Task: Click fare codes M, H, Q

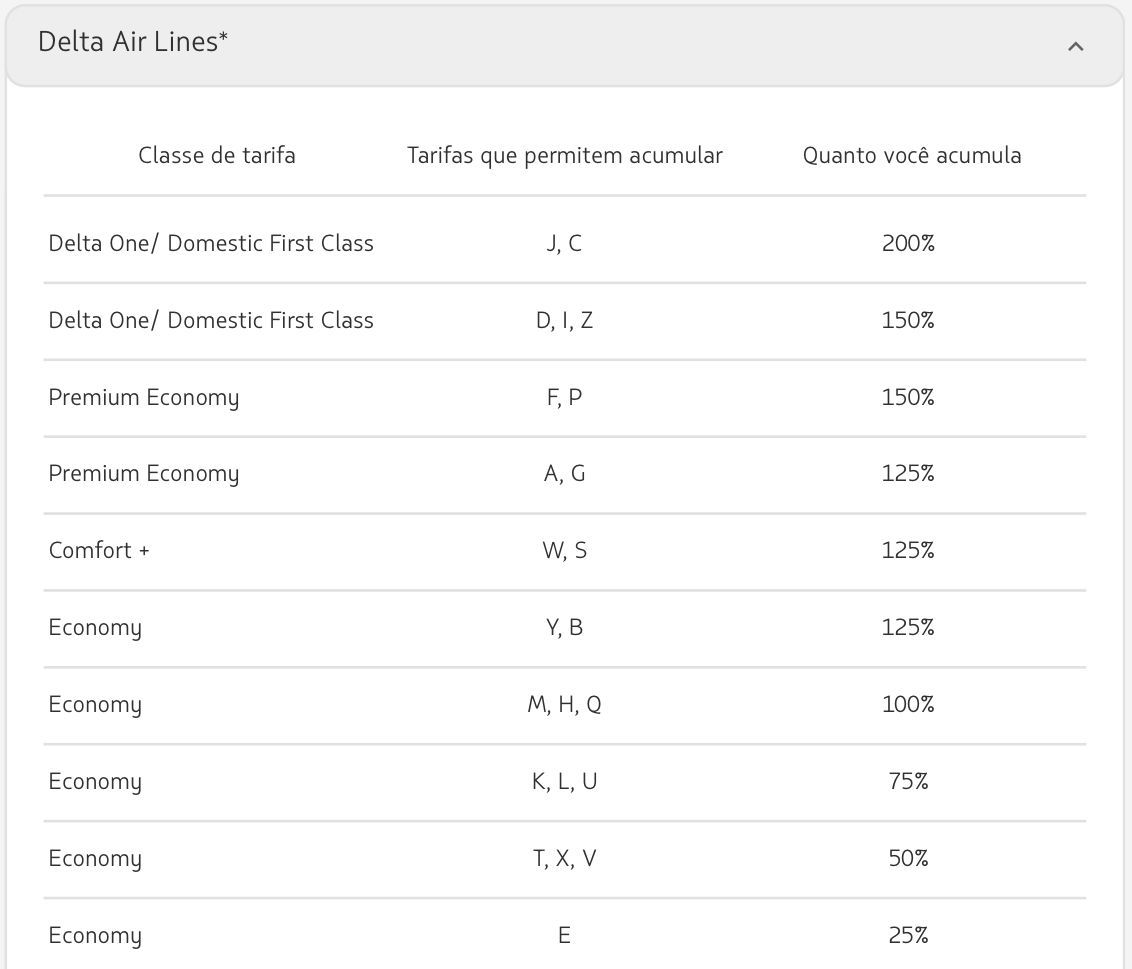Action: pyautogui.click(x=565, y=705)
